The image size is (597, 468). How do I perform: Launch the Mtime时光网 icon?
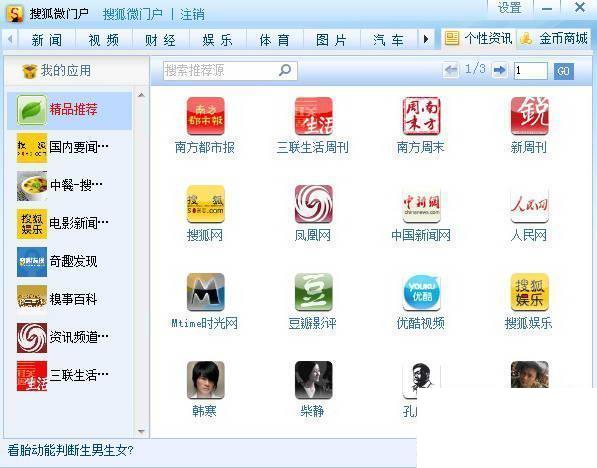tap(205, 292)
